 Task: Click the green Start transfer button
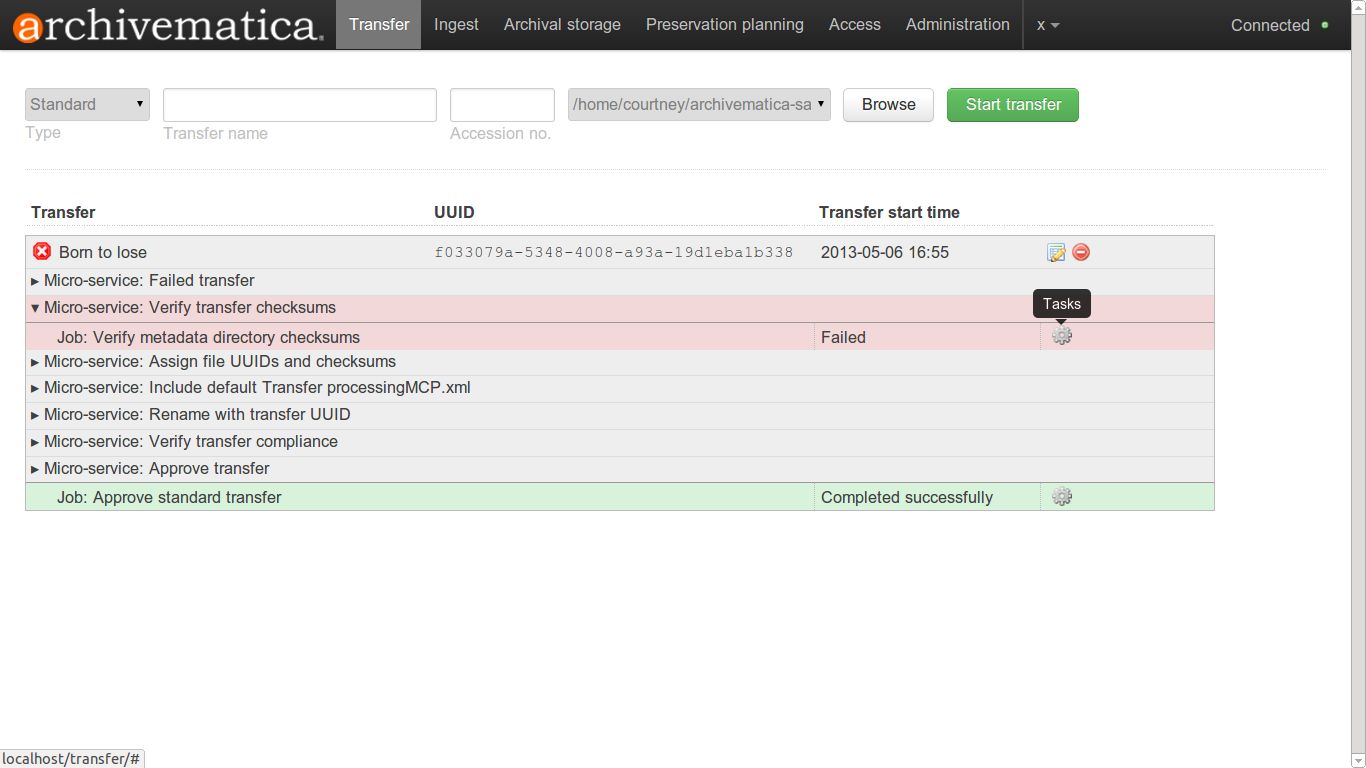(1012, 105)
